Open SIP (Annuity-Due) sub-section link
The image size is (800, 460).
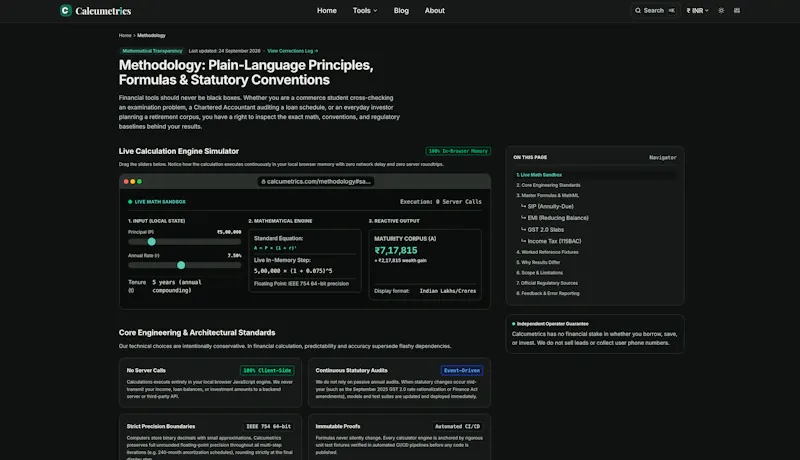pos(551,207)
